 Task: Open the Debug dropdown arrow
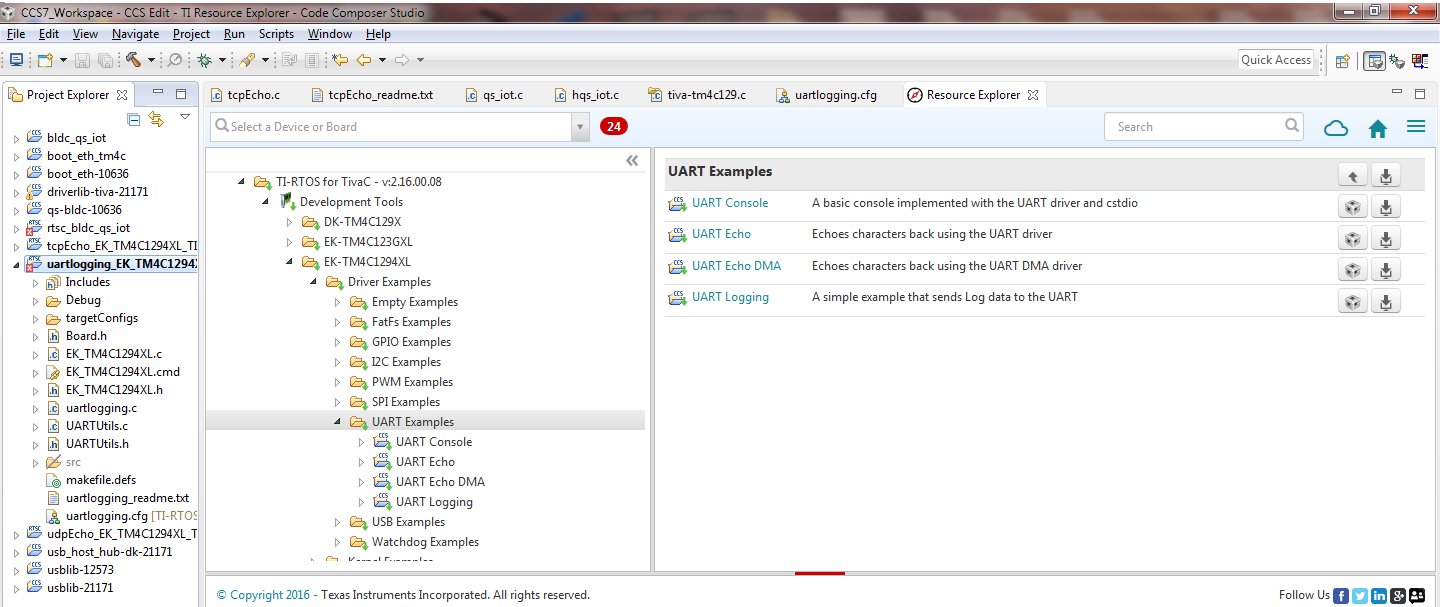click(x=222, y=60)
